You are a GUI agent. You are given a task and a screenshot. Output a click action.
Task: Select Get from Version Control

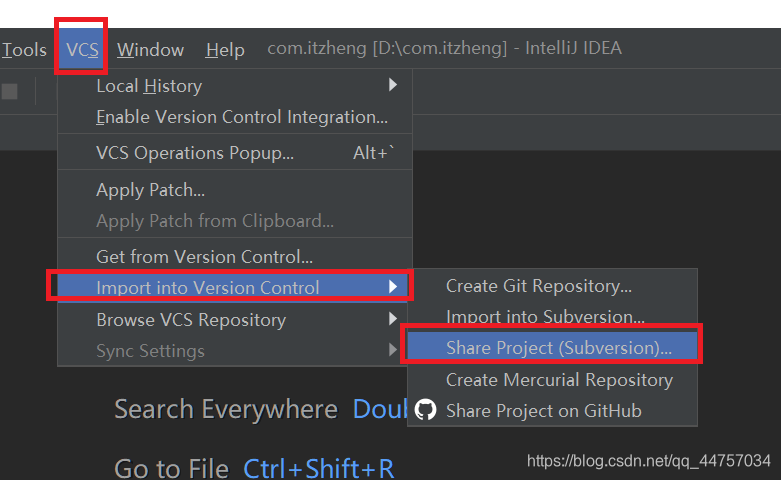(x=204, y=257)
